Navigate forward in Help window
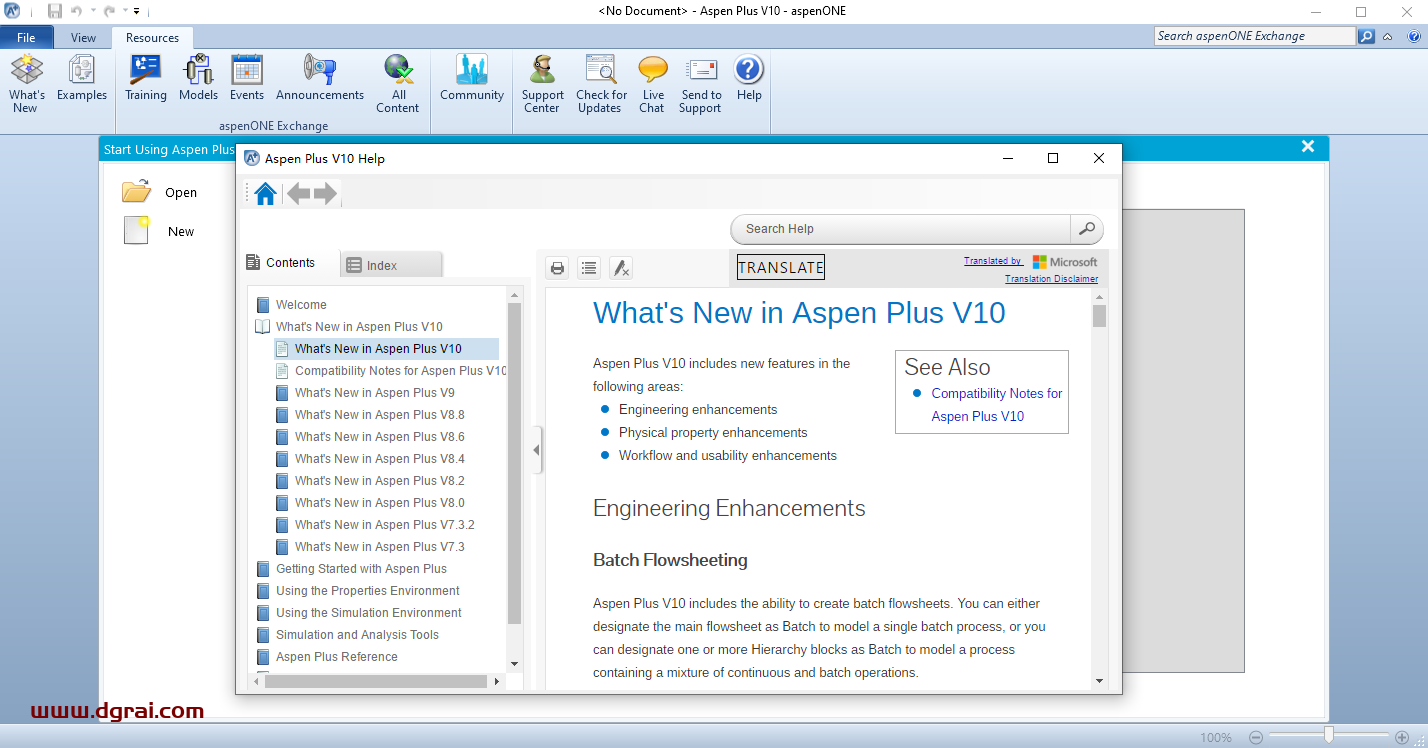The height and width of the screenshot is (748, 1428). pos(325,194)
